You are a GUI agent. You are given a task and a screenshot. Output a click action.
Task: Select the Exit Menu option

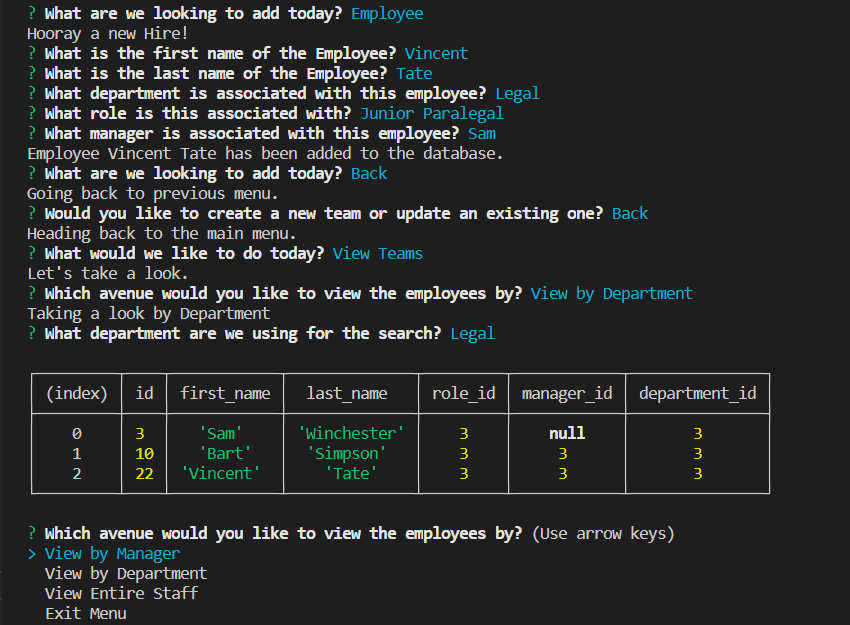(x=86, y=613)
